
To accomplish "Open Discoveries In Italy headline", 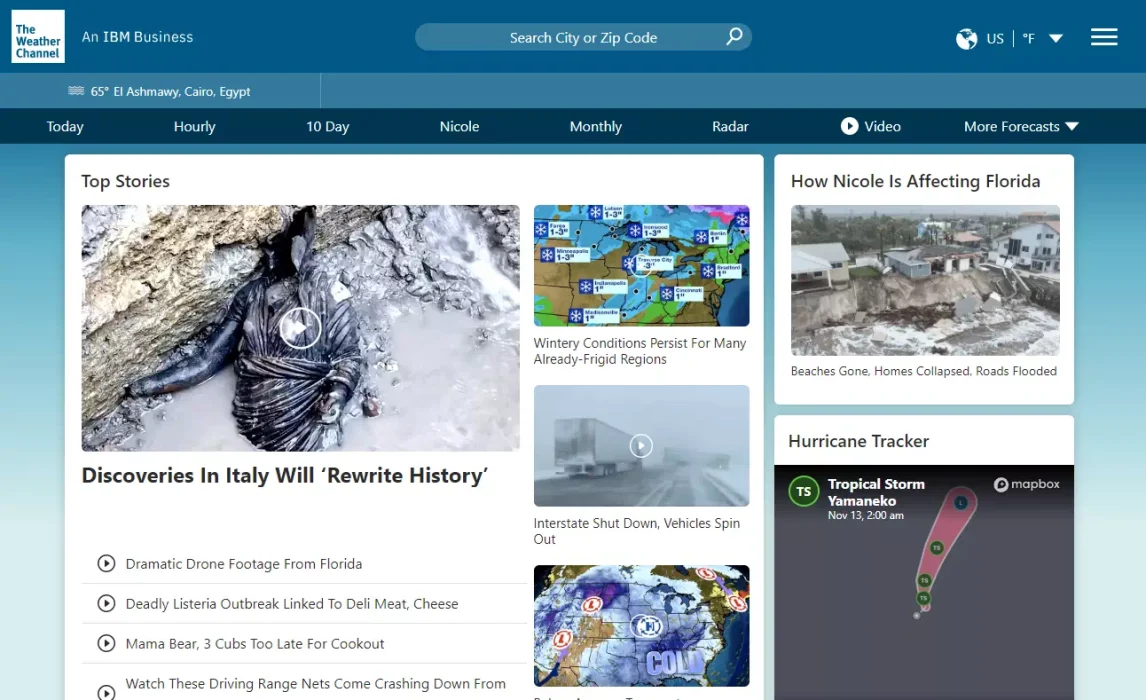I will pos(284,476).
